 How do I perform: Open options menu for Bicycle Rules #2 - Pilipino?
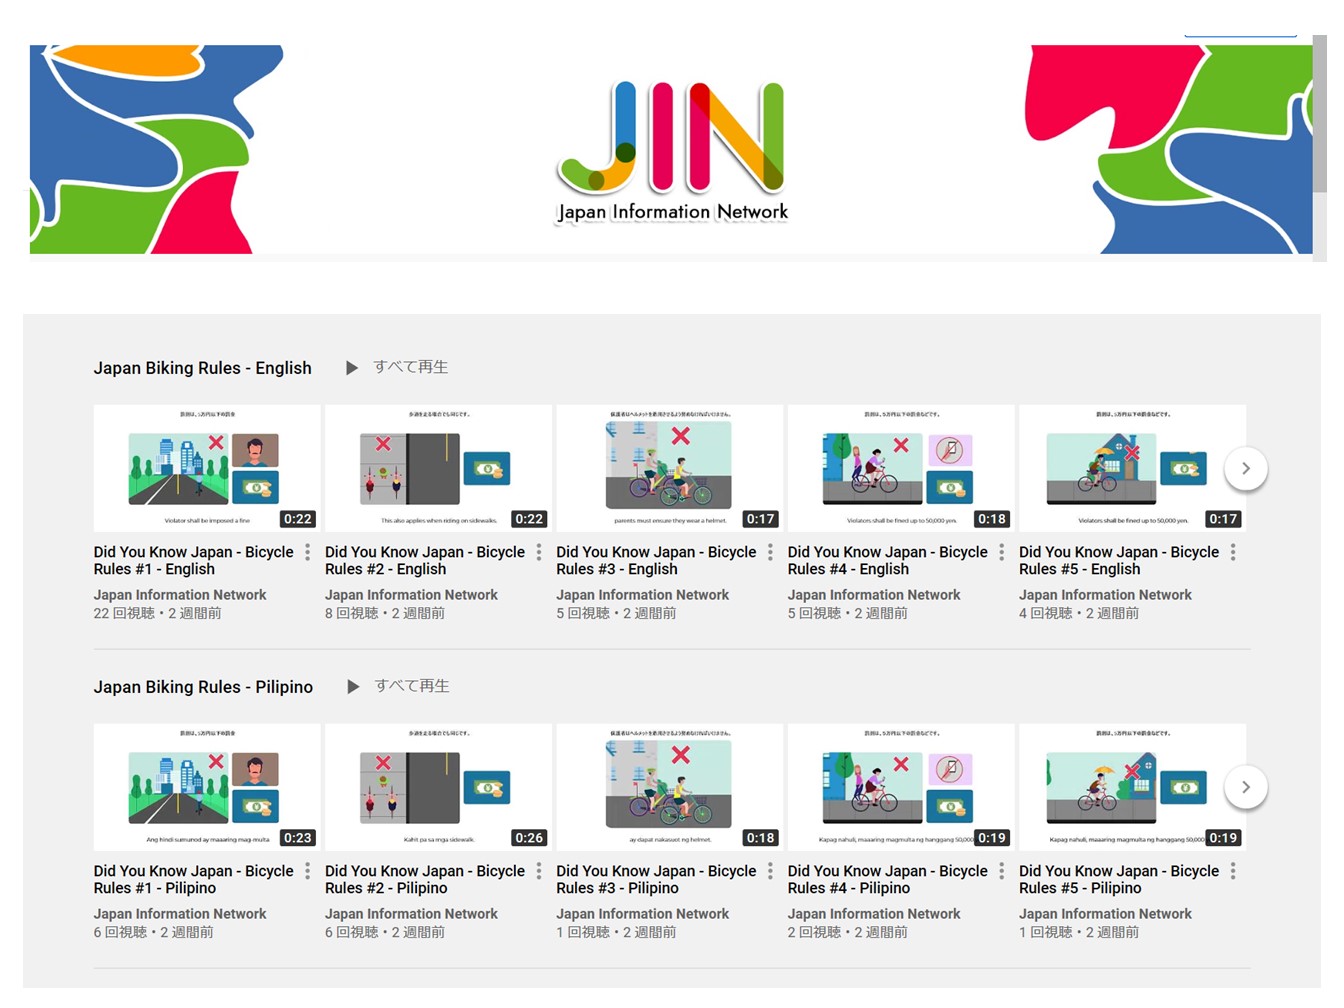tap(539, 871)
